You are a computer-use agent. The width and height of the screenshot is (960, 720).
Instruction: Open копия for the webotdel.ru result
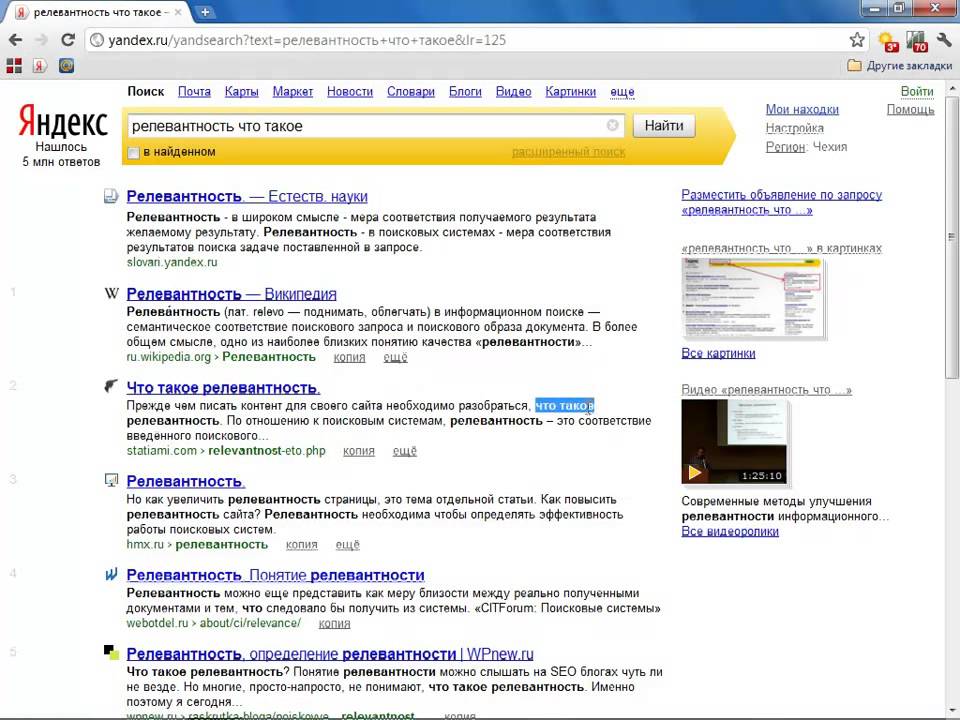(334, 623)
